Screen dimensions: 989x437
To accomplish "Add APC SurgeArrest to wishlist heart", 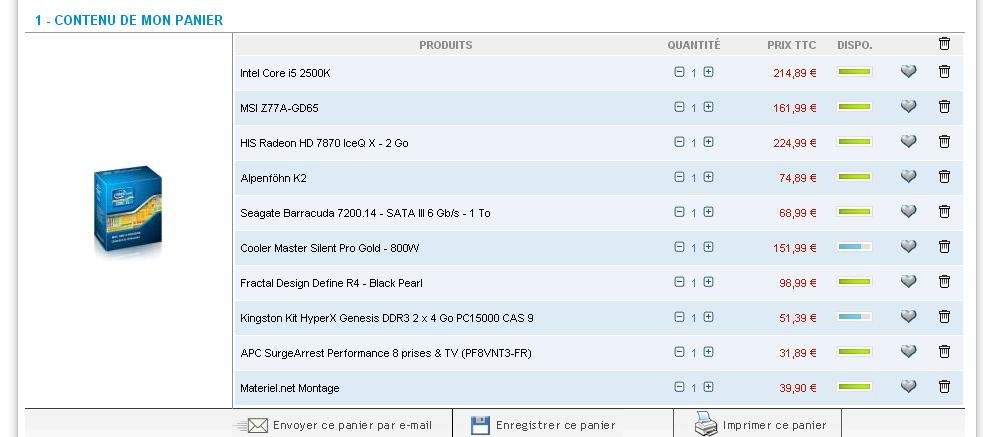I will 908,352.
